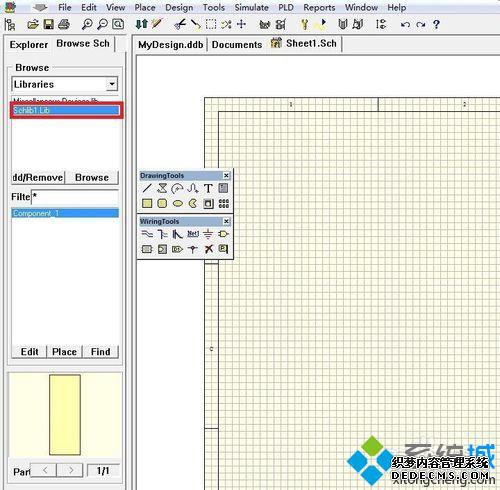Switch to the Explorer tab
The width and height of the screenshot is (500, 490).
[x=29, y=45]
